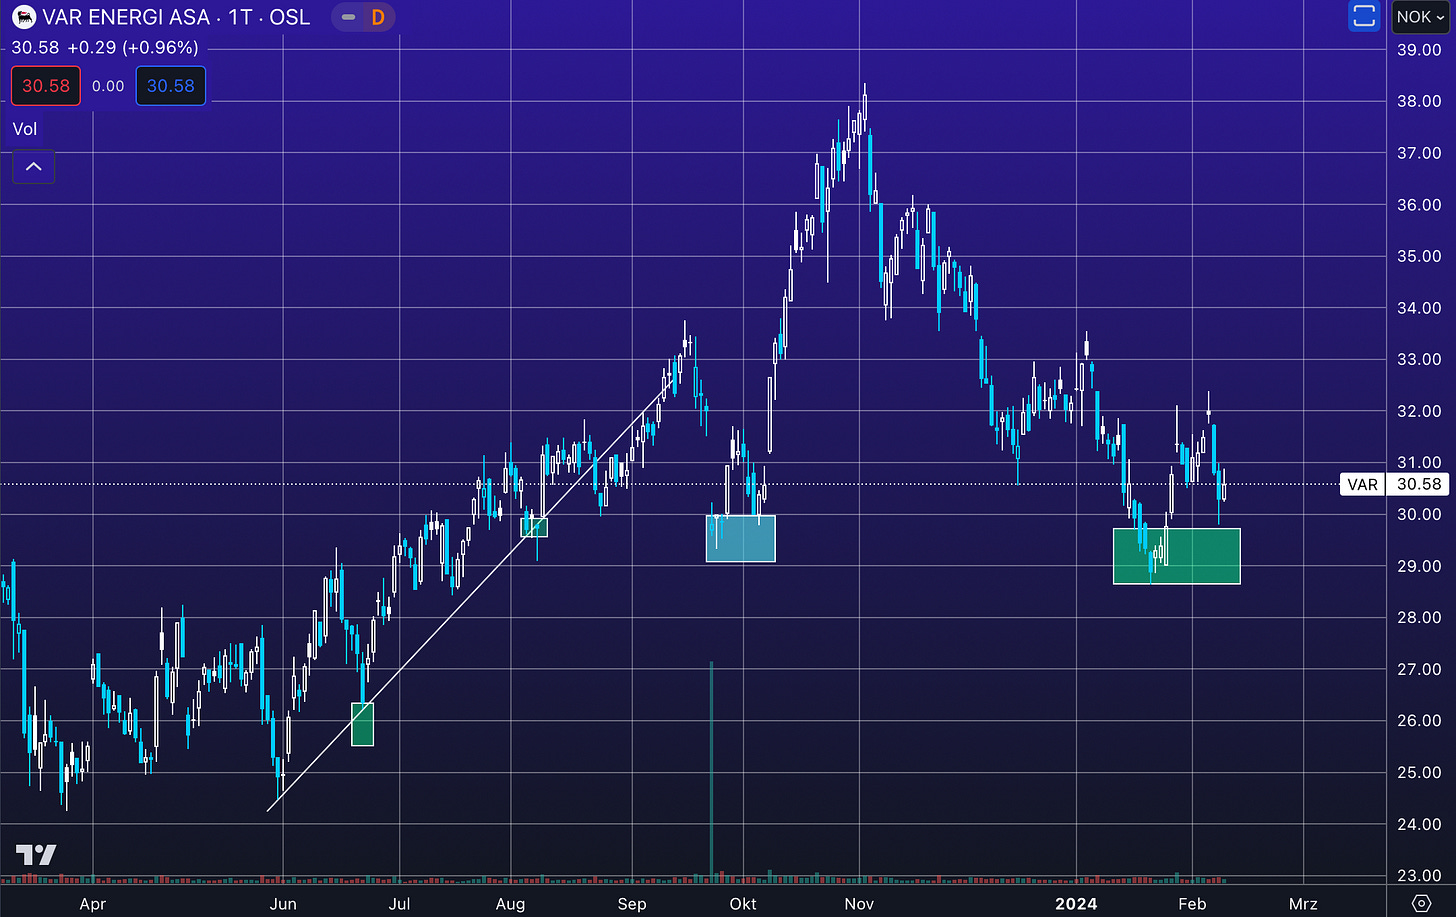The width and height of the screenshot is (1456, 917).
Task: Click the blue 30.58 buy price button
Action: click(x=171, y=86)
